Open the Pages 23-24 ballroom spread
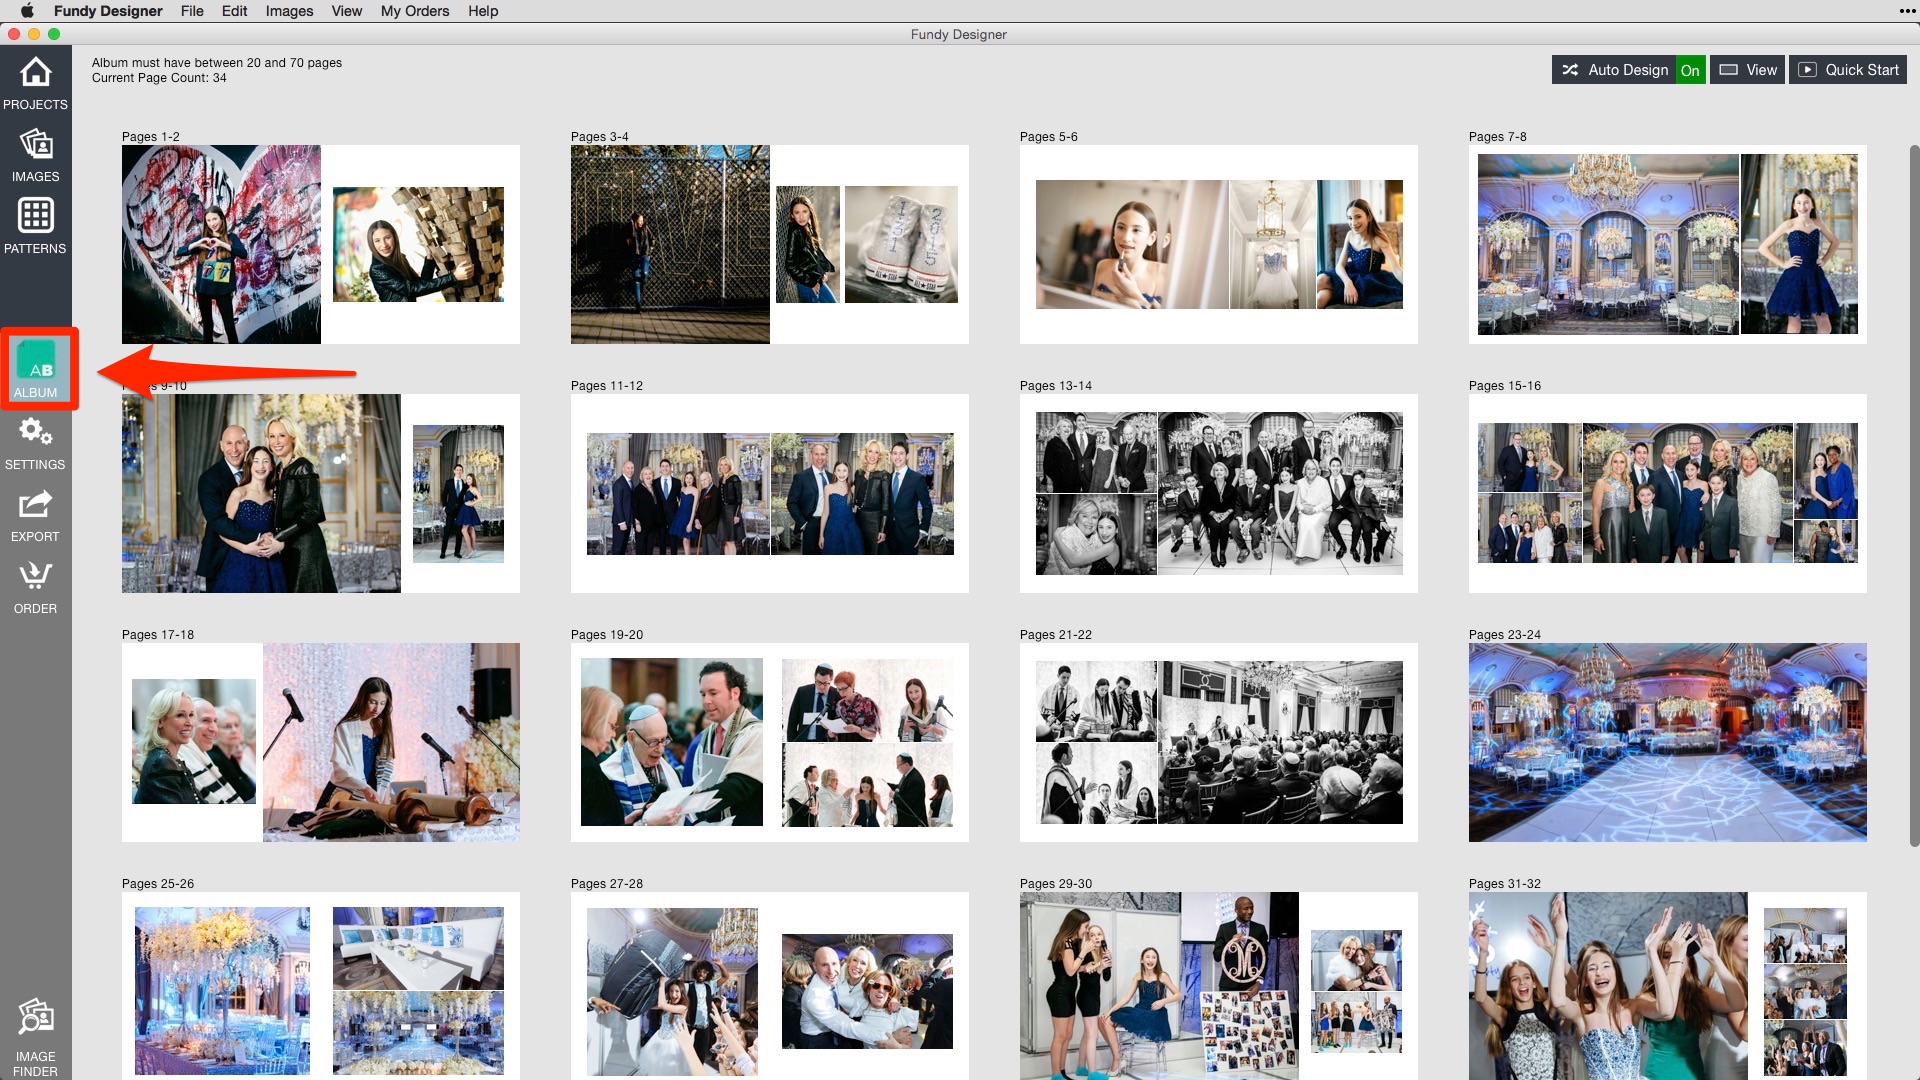This screenshot has height=1080, width=1920. [1667, 742]
